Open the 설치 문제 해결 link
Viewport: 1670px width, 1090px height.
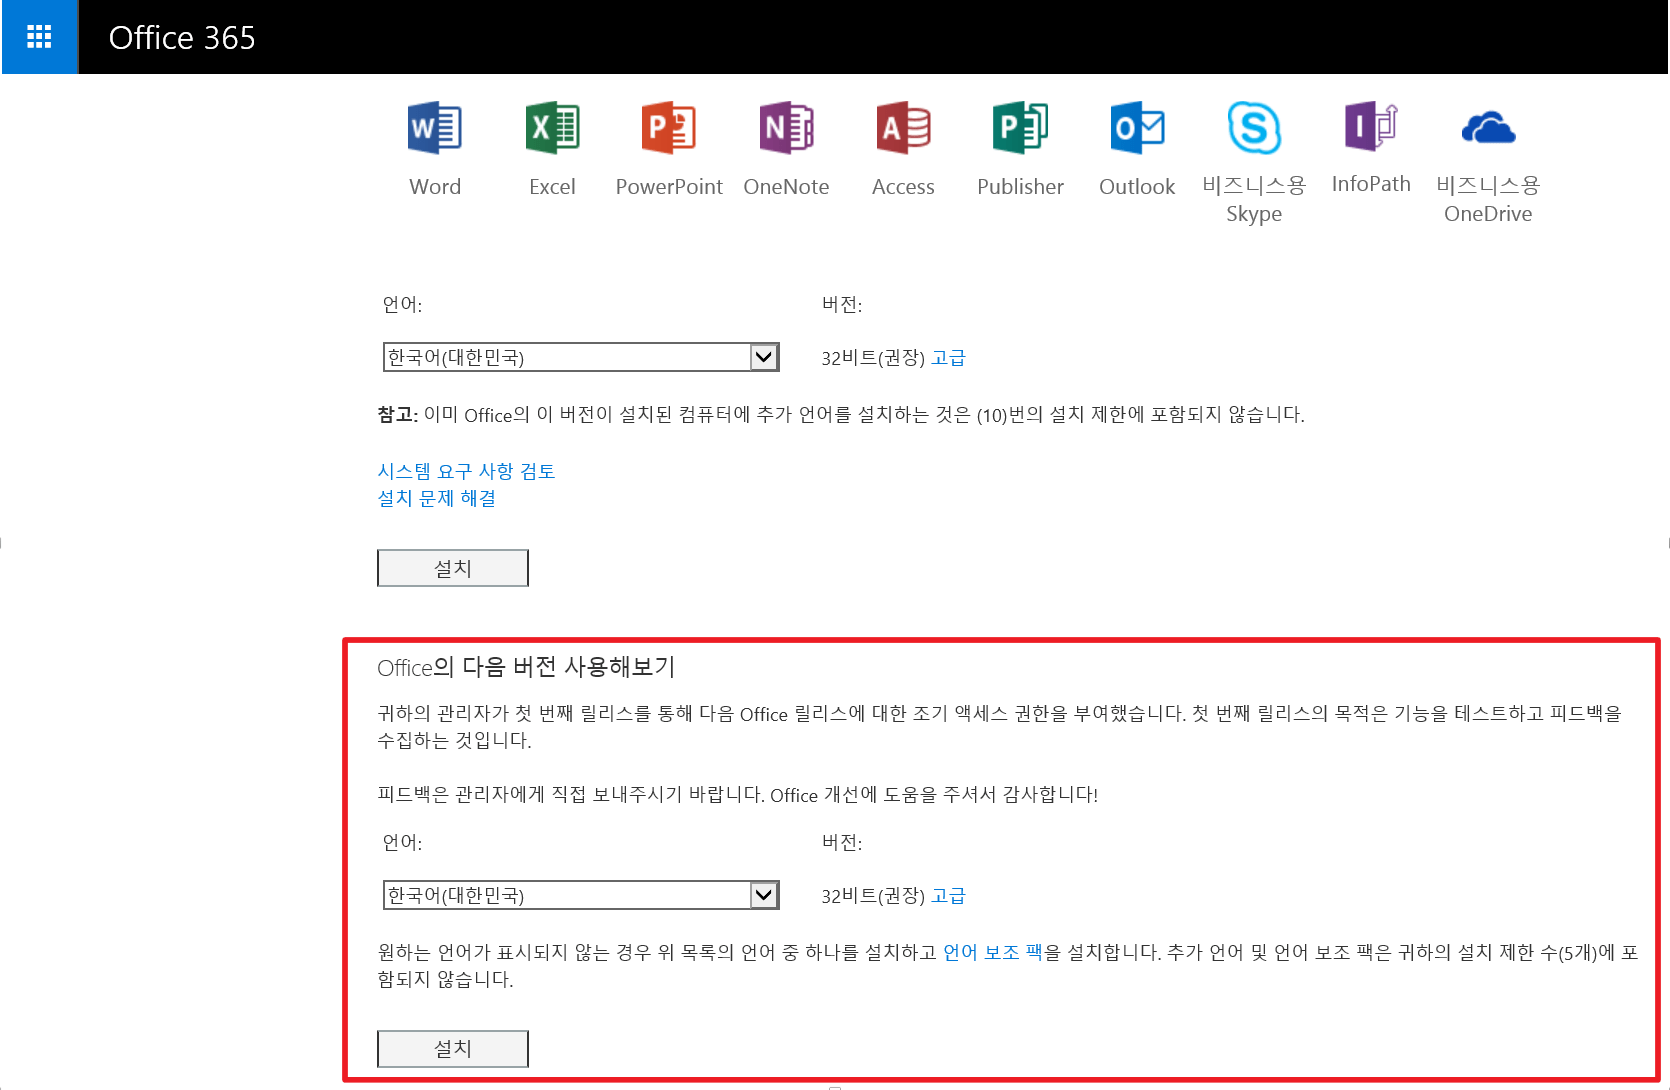[x=437, y=498]
